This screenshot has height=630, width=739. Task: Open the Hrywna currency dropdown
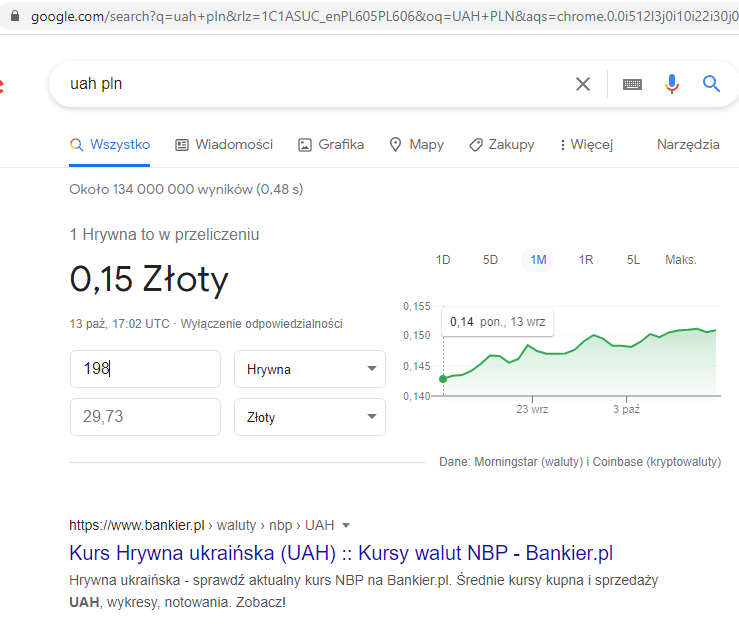tap(309, 369)
